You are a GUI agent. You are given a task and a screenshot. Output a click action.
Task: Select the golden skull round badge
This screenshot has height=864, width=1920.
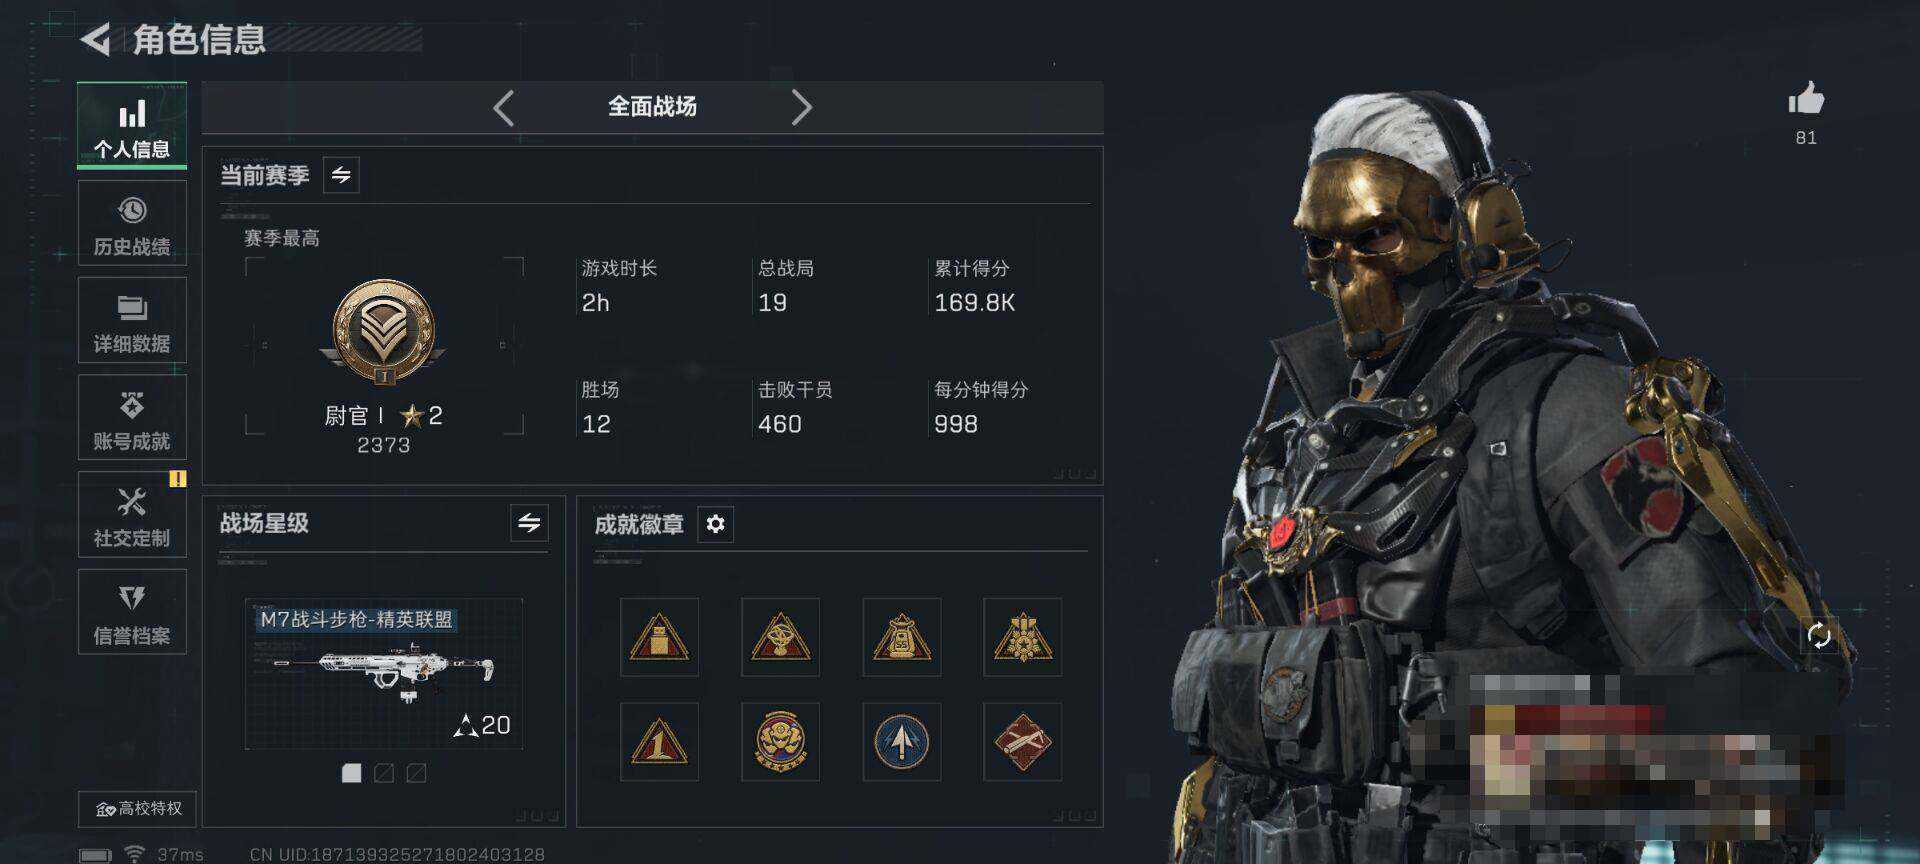click(x=780, y=742)
